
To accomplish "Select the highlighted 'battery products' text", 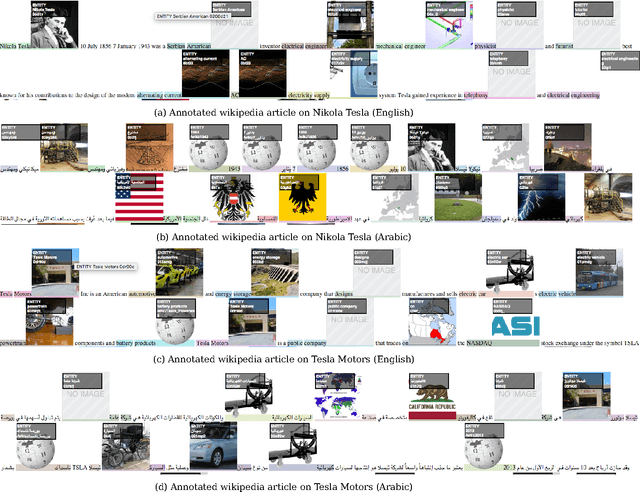I will (136, 343).
